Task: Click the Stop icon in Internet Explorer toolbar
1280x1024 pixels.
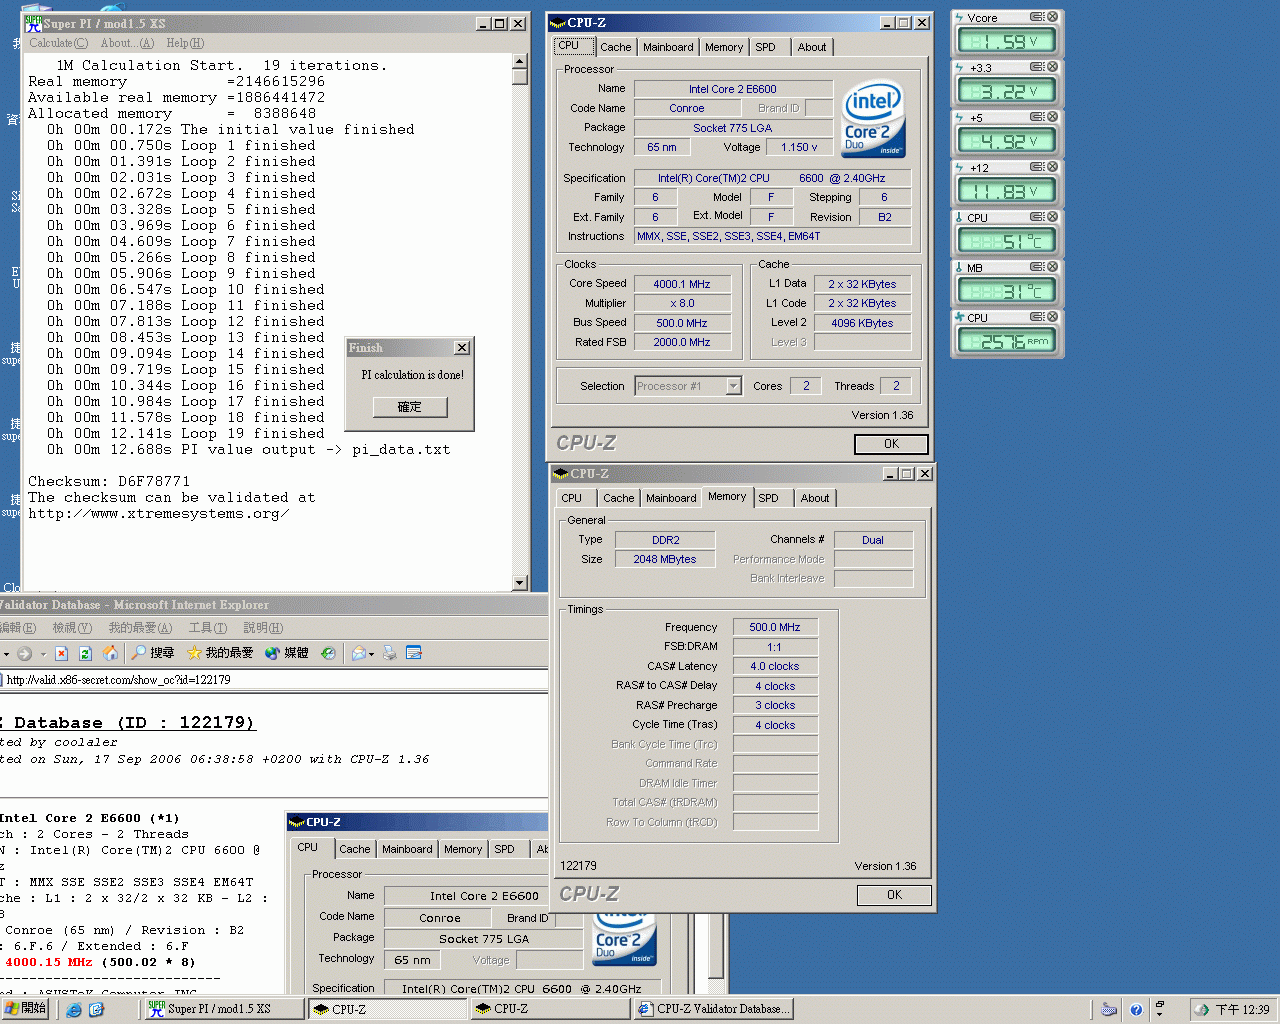Action: 61,653
